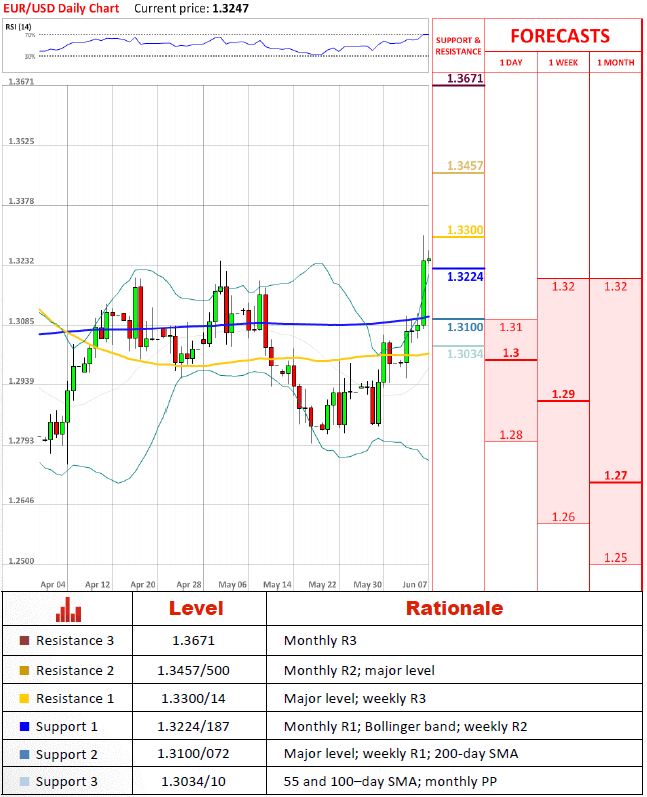Click rationale 'Monthly R1; Bollinger band; weekly R2'
Screen dimensions: 647x797
pyautogui.click(x=406, y=726)
